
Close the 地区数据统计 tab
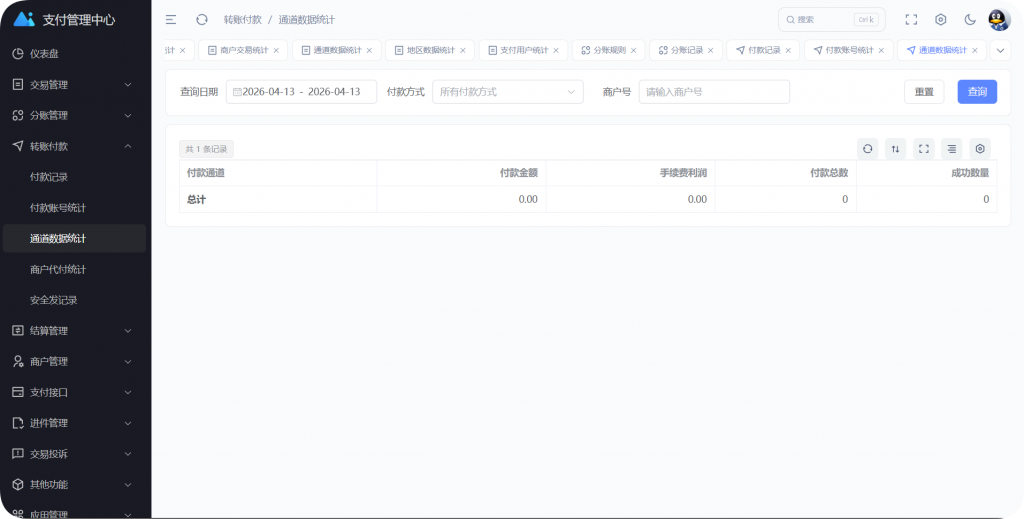(x=463, y=50)
